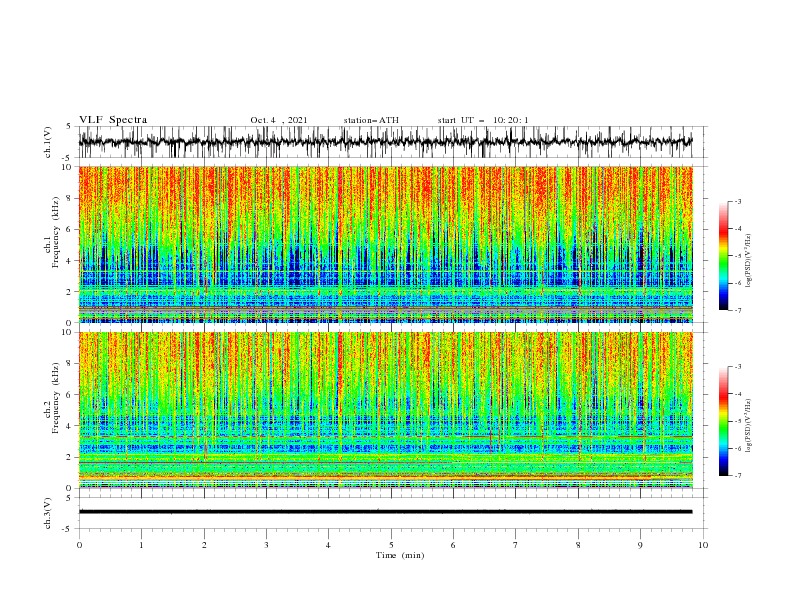Click the 'ch.3(V)' axis label
The image size is (792, 612).
pyautogui.click(x=48, y=513)
